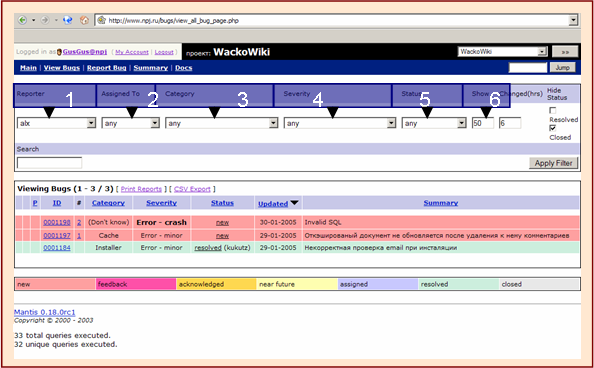
Task: Click the assigned status legend swatch
Action: [x=378, y=284]
